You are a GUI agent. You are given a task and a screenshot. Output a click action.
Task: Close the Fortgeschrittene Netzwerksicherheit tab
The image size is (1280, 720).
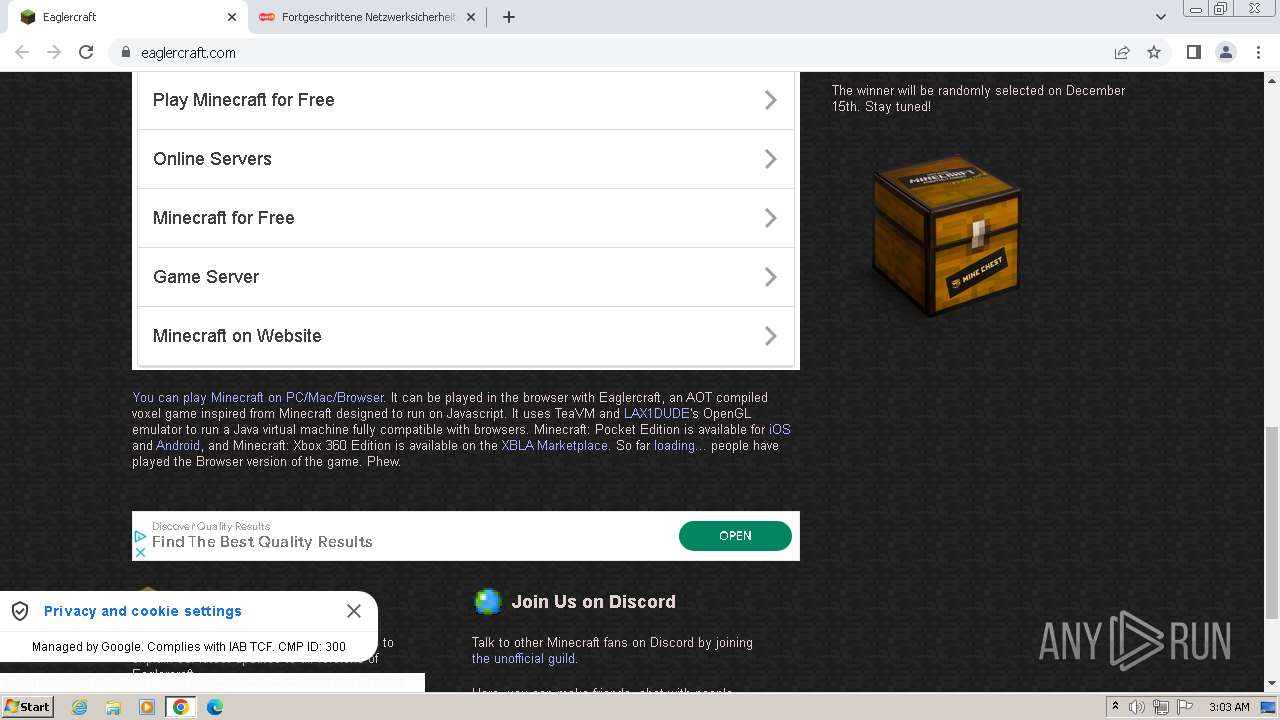[x=471, y=17]
